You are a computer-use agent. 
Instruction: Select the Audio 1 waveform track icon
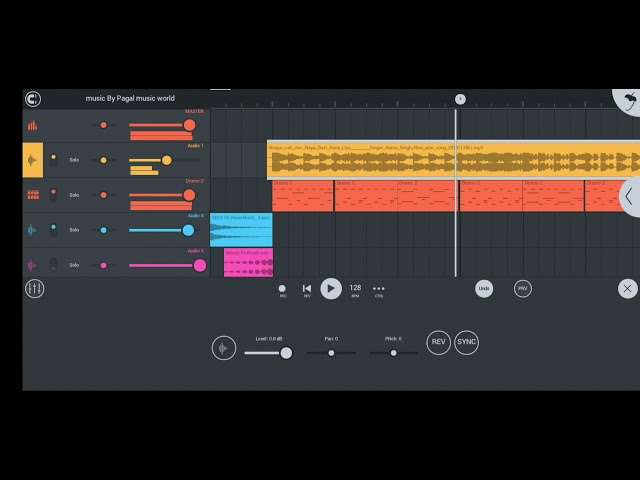[33, 160]
